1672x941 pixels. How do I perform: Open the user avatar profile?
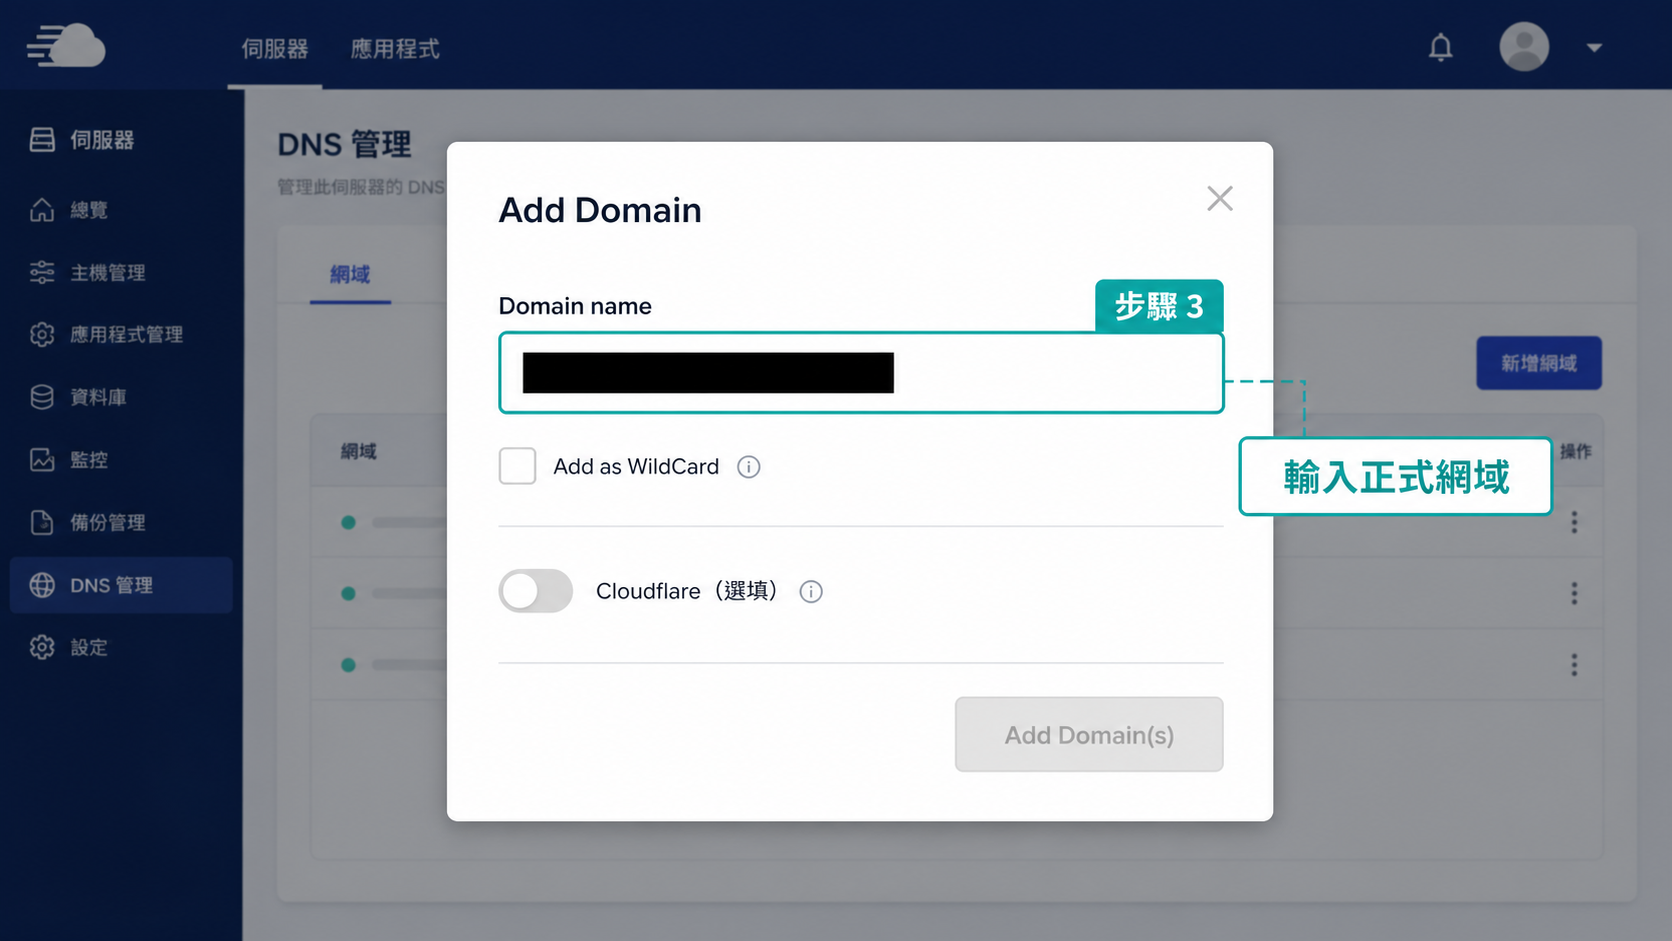pyautogui.click(x=1524, y=46)
